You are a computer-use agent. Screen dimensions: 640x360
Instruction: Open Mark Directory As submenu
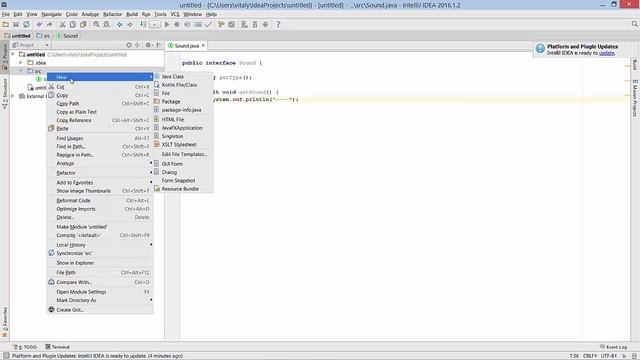pos(100,300)
